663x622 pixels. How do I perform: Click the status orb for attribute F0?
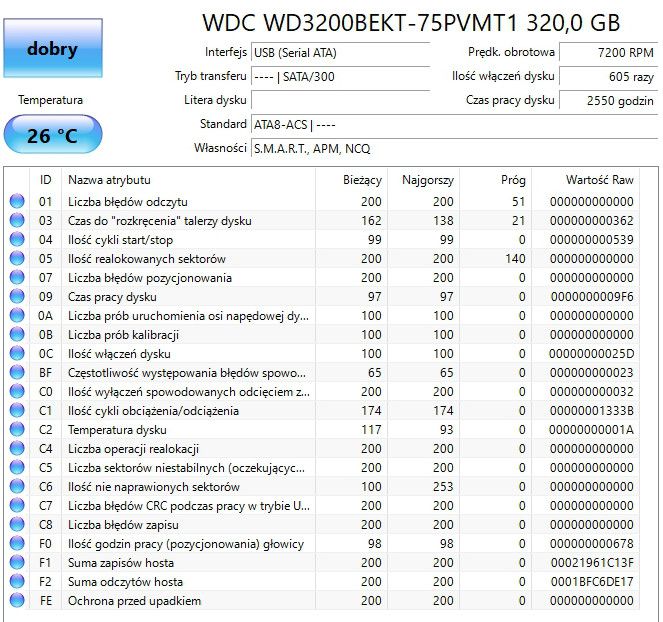[17, 543]
